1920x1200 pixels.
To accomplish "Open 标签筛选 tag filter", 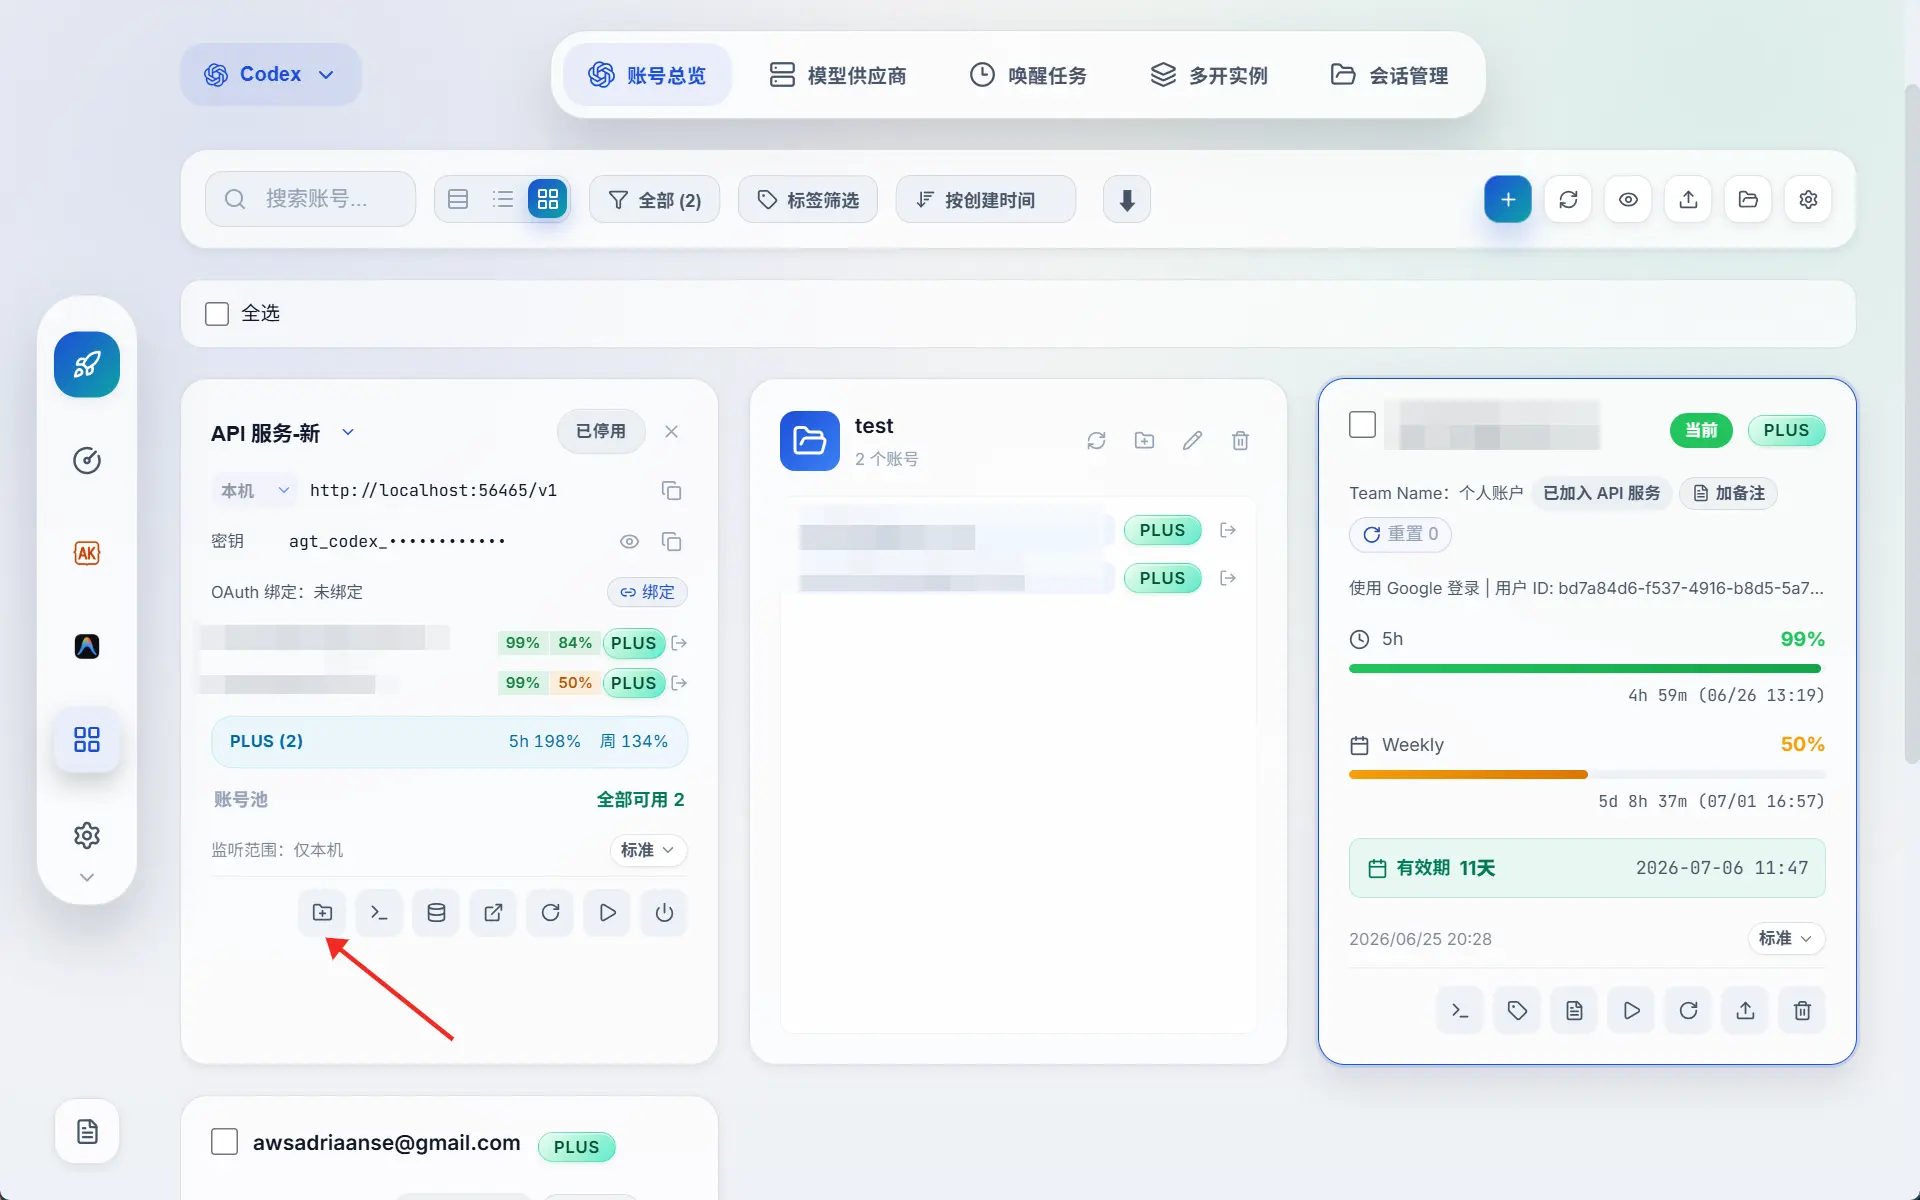I will [808, 200].
